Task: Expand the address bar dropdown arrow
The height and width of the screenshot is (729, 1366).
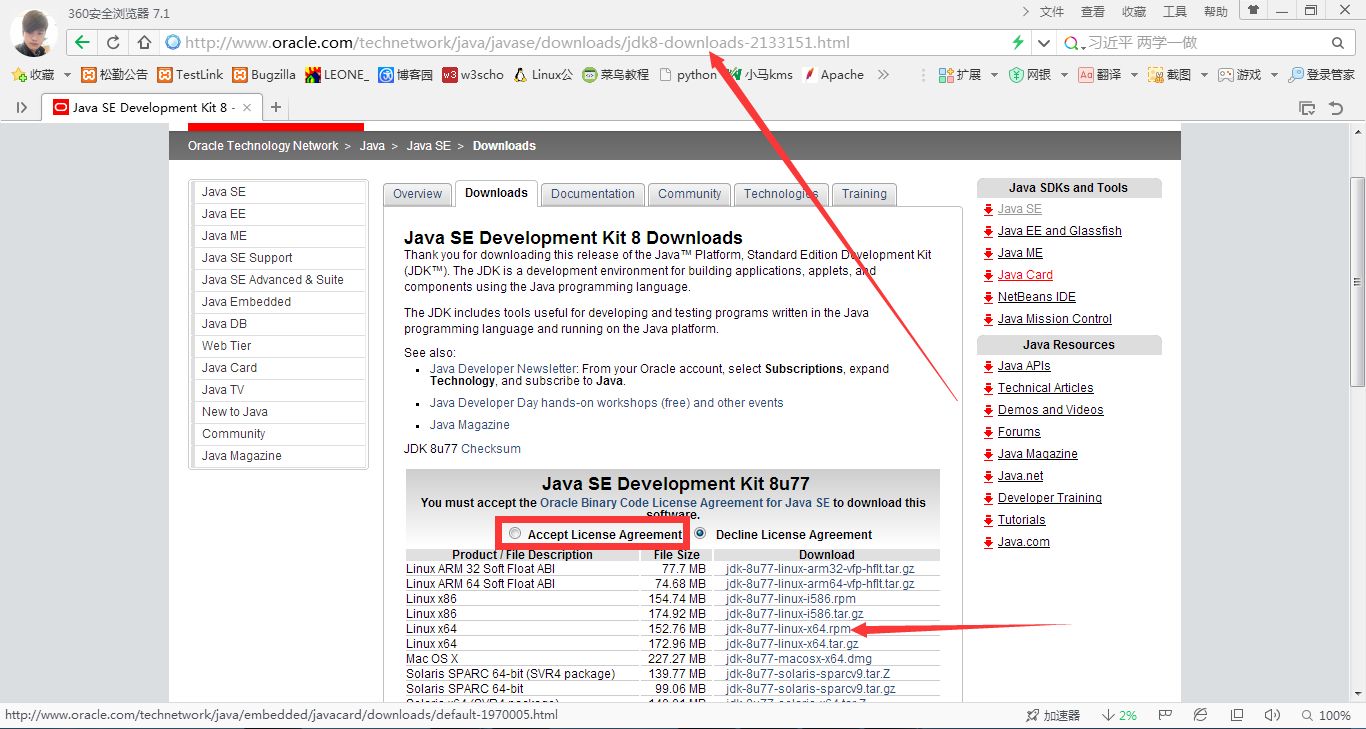Action: [1044, 43]
